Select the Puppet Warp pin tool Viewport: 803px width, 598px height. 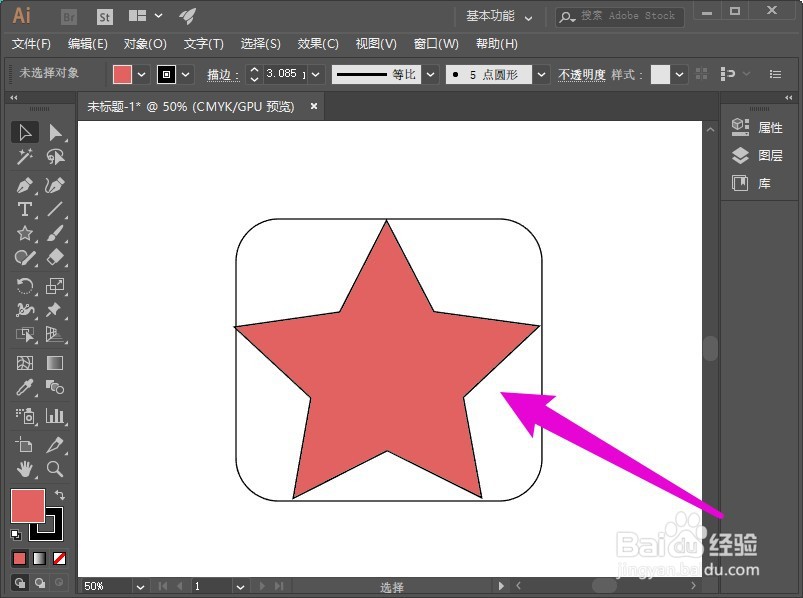point(55,310)
